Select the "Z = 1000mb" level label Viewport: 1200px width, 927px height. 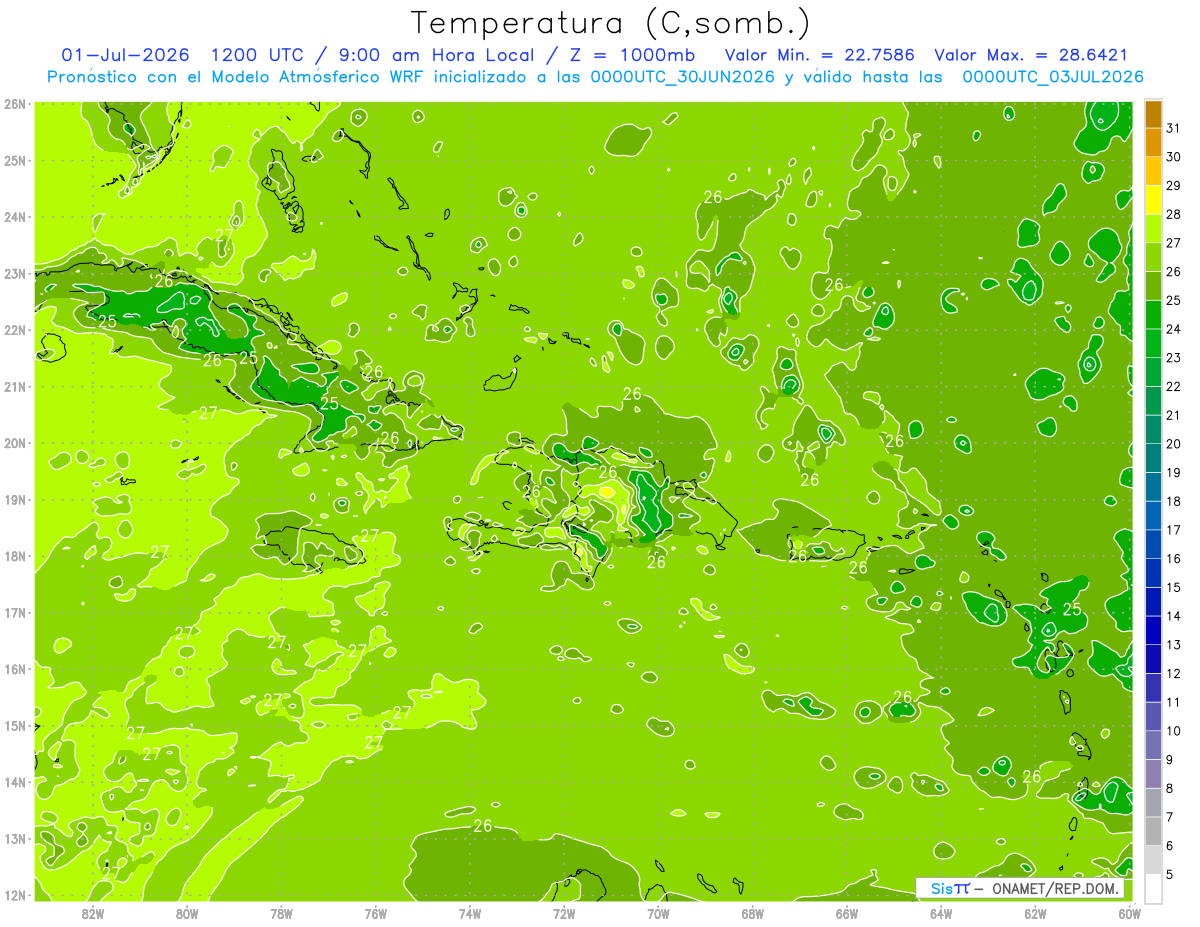tap(629, 55)
